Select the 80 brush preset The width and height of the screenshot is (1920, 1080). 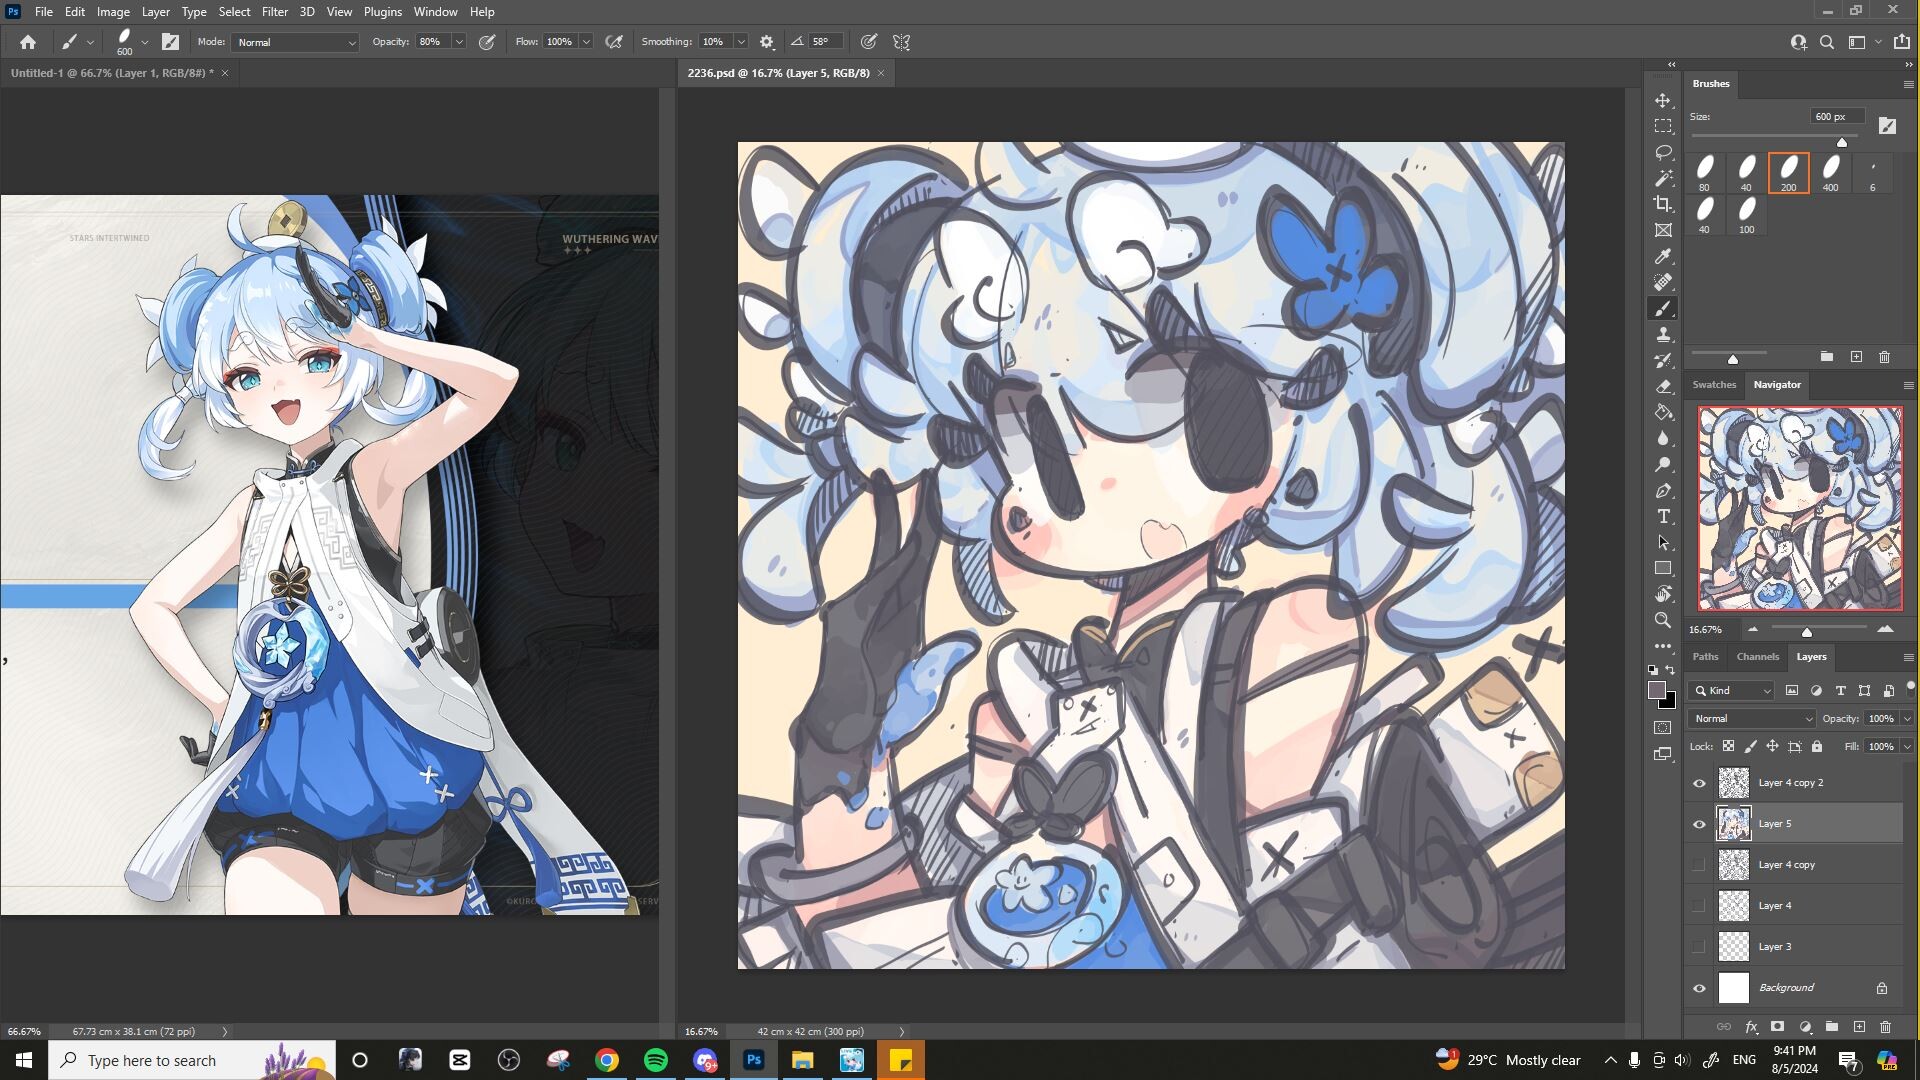pos(1704,173)
